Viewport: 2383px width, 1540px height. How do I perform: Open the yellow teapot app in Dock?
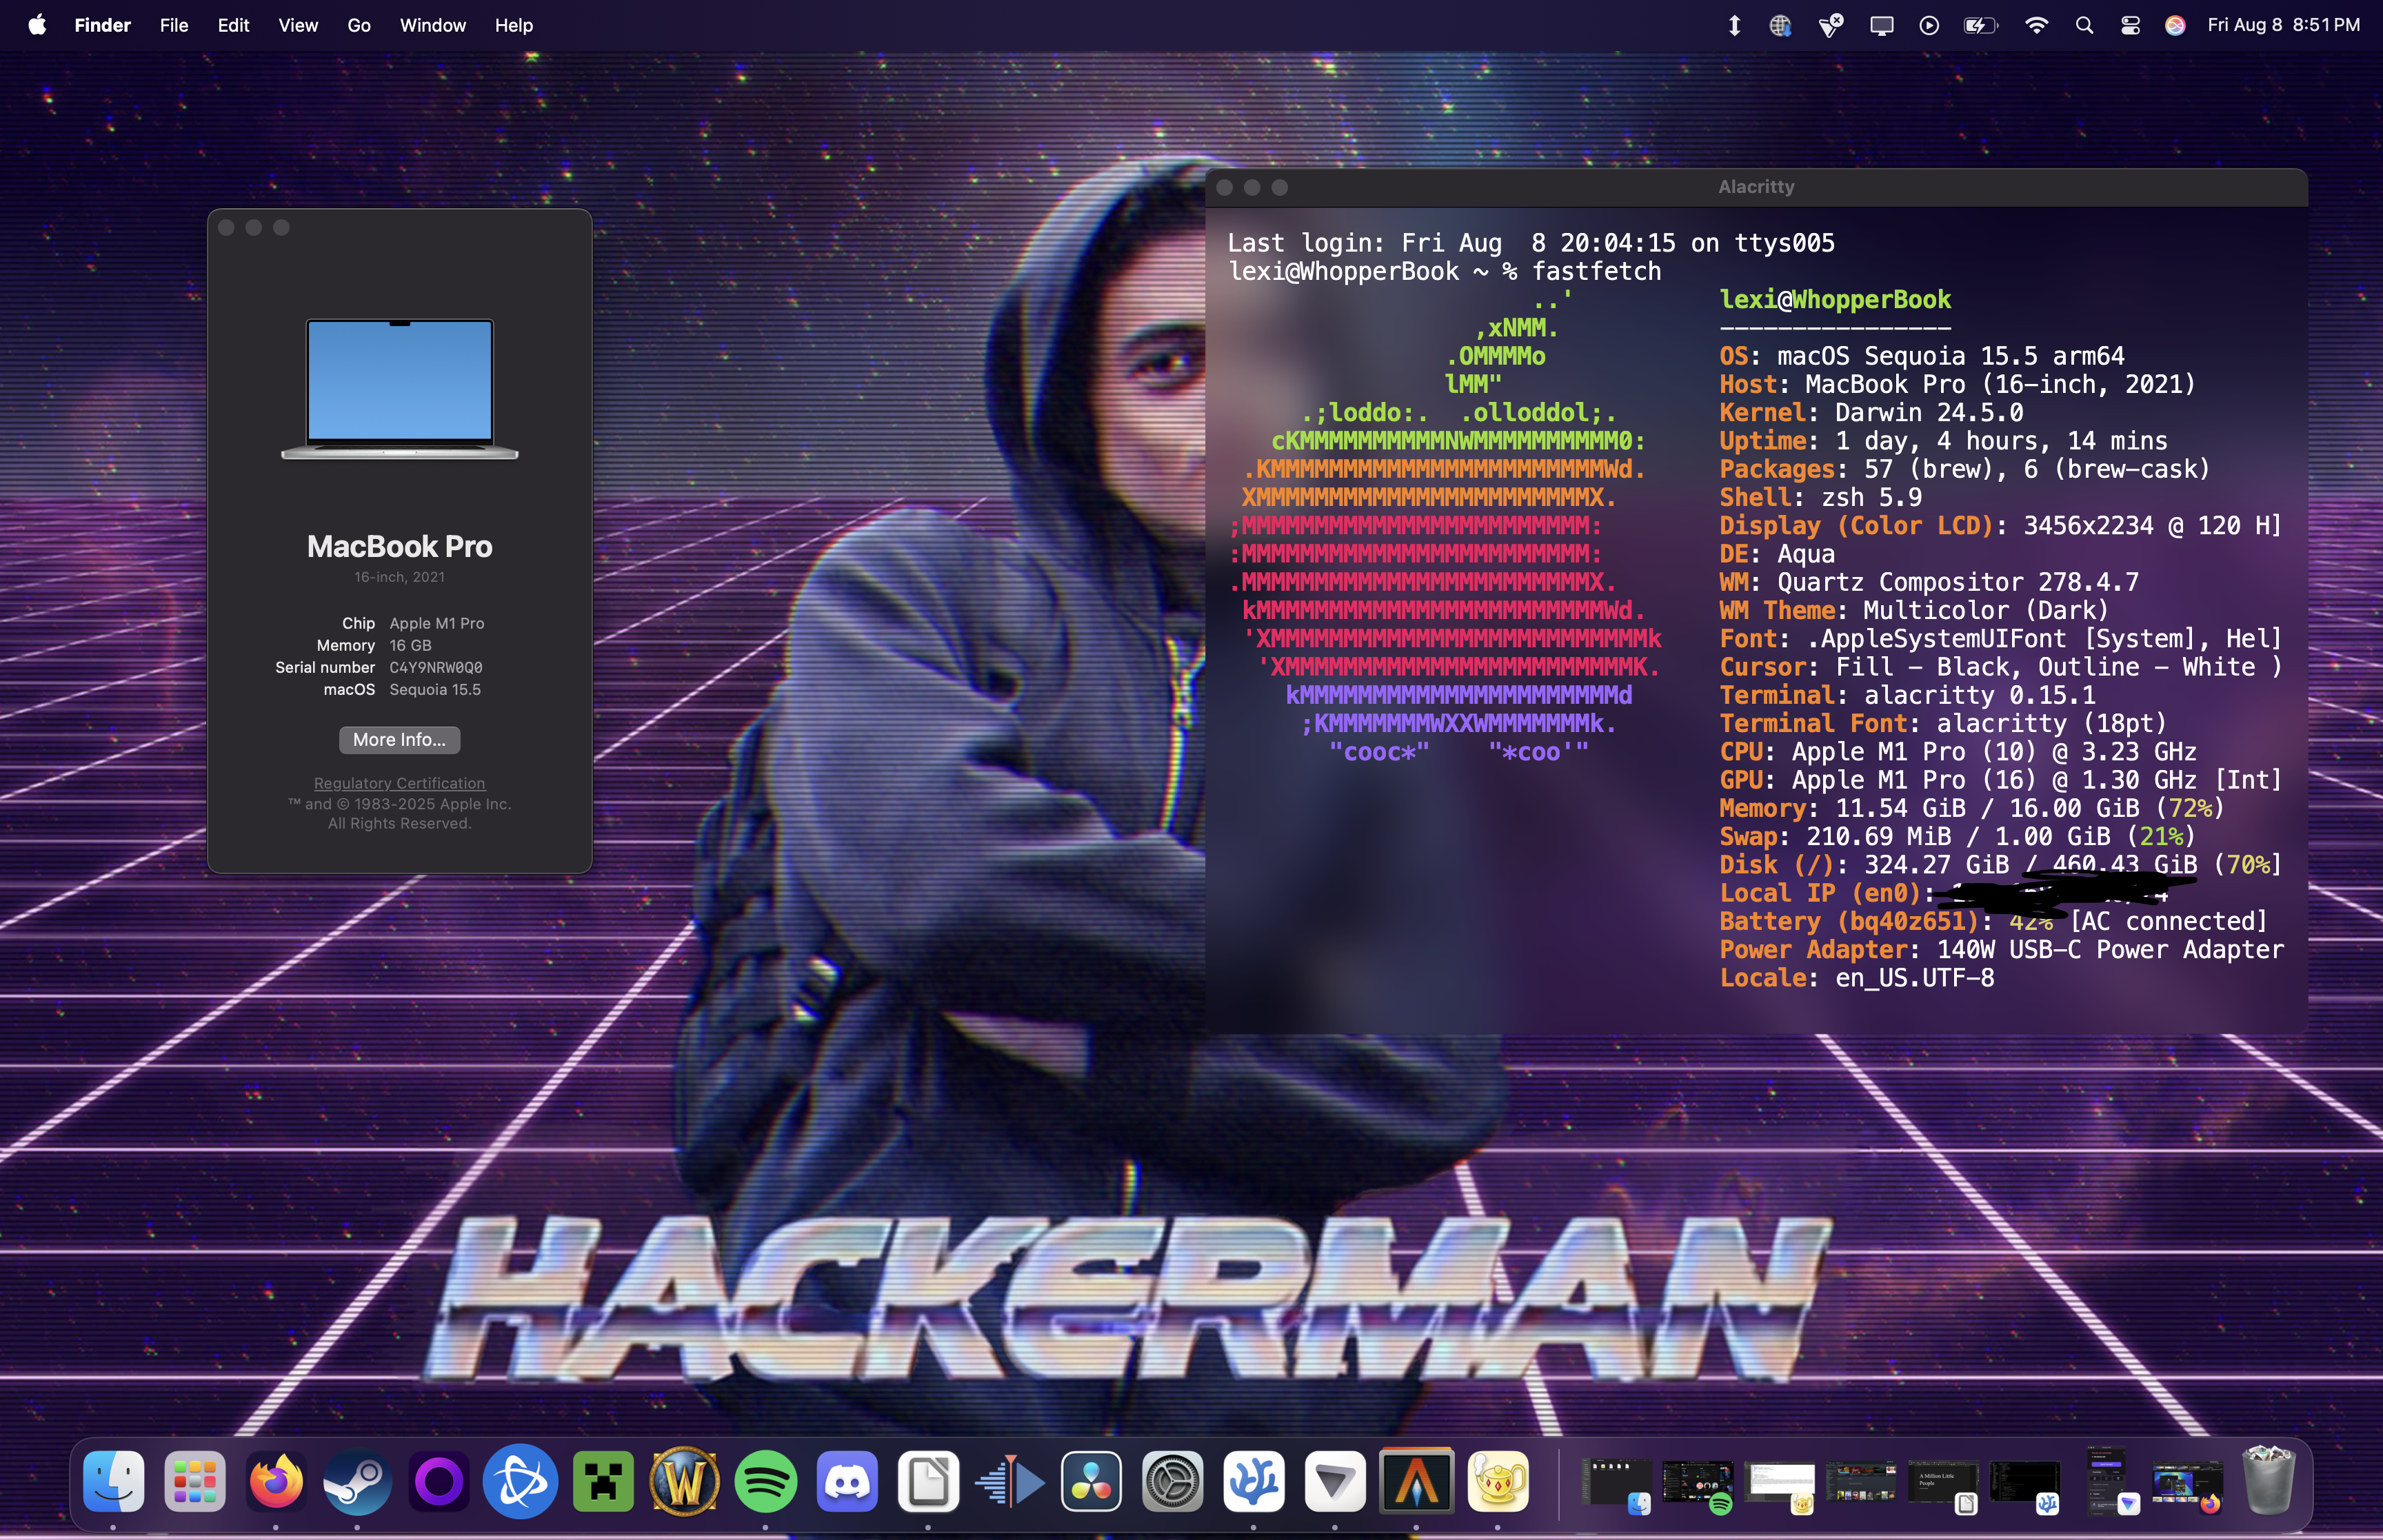point(1498,1481)
